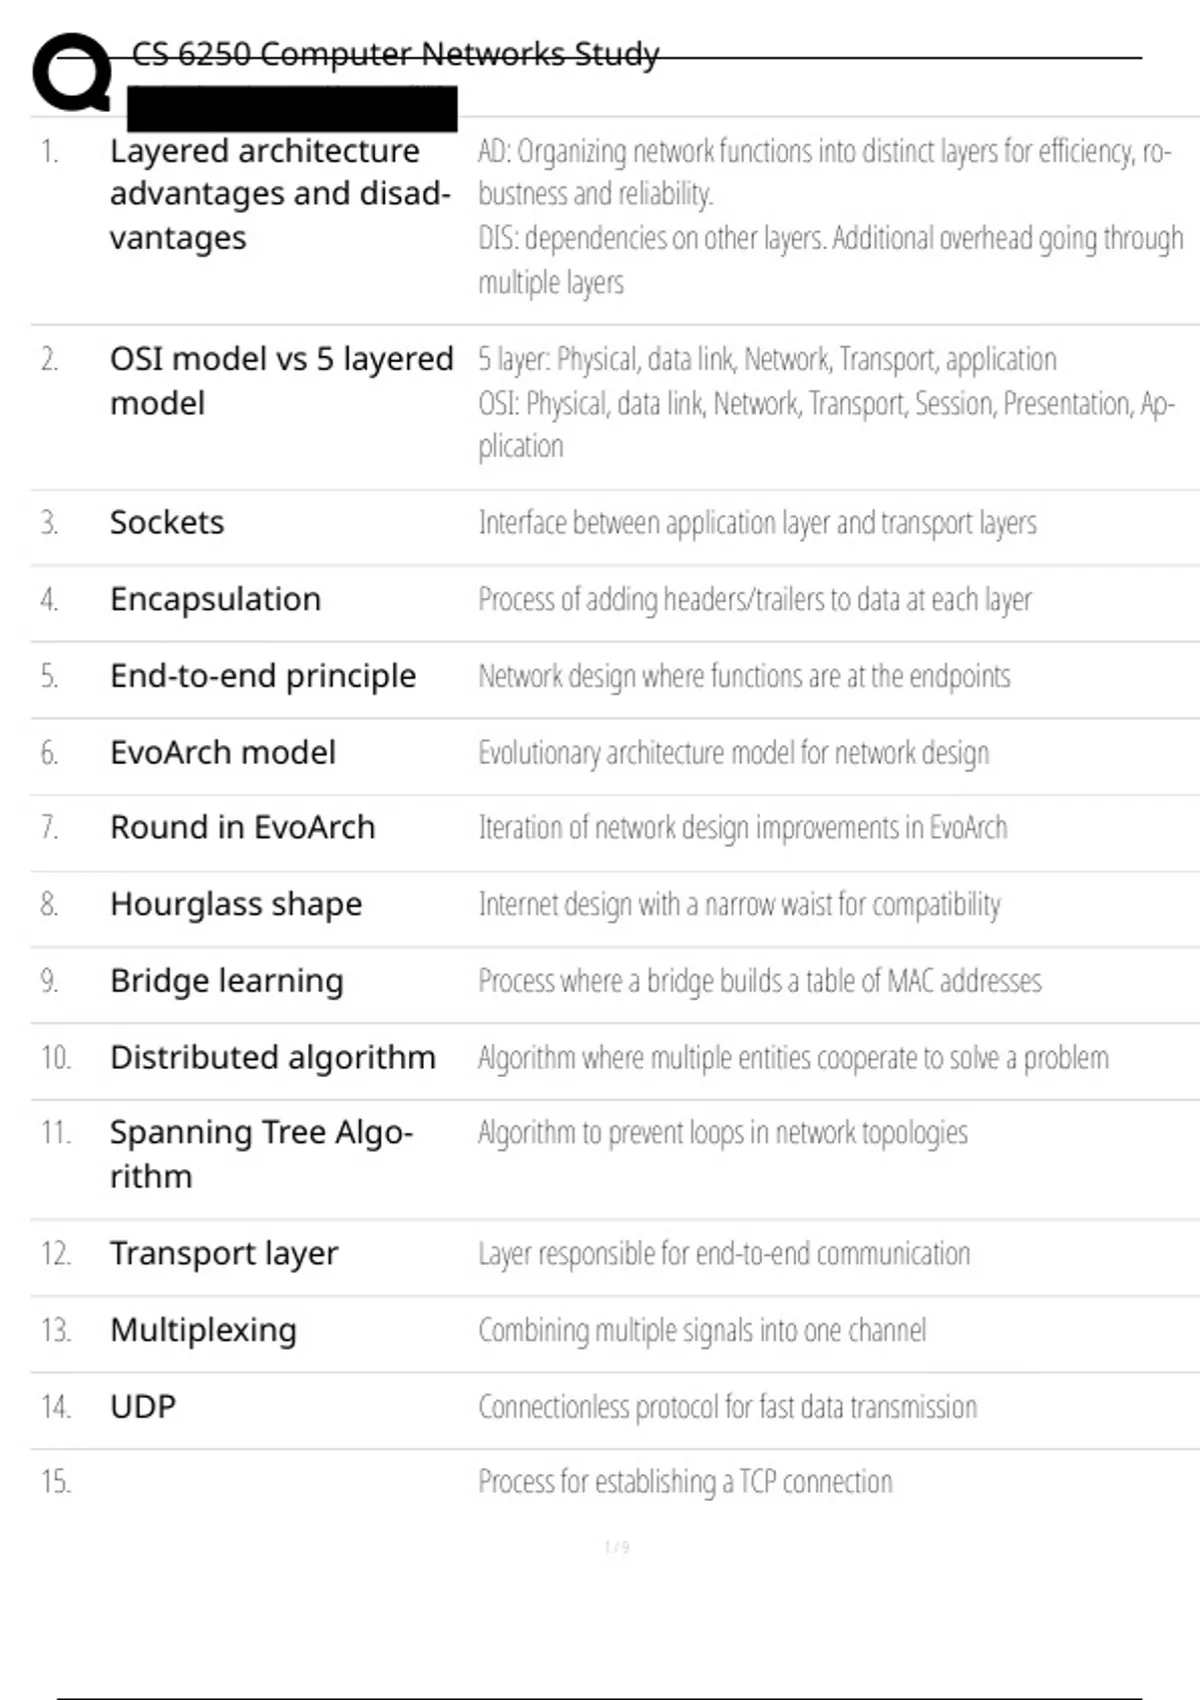
Task: Click the Interface between application layer definition
Action: 757,522
